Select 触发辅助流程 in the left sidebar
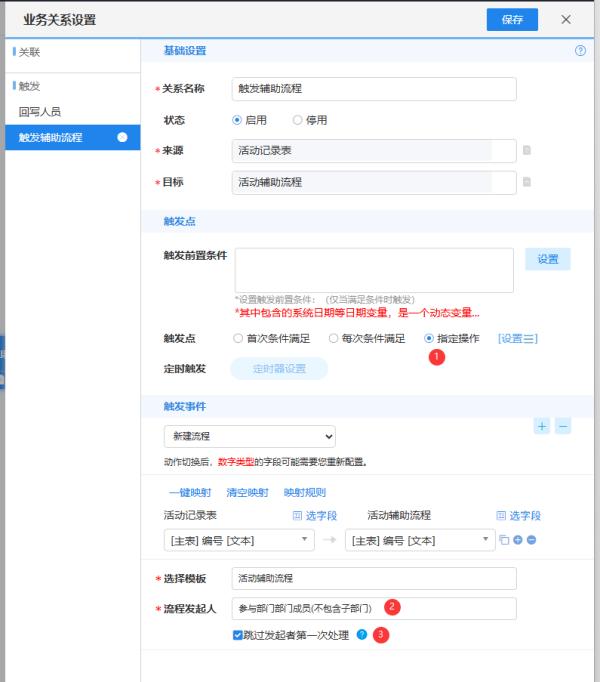 point(50,138)
